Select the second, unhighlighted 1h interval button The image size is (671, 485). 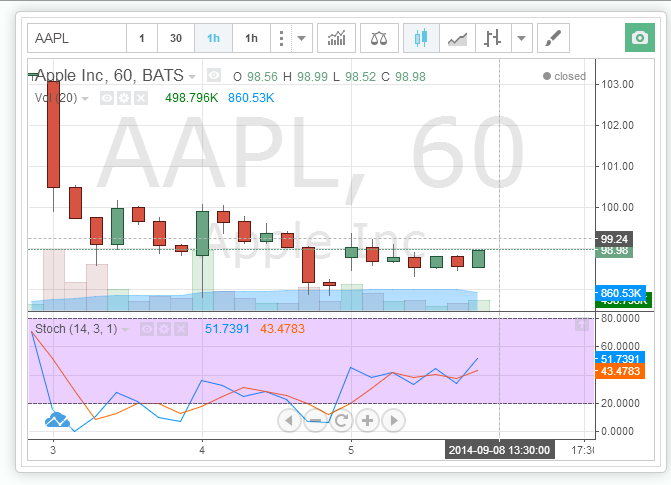251,38
